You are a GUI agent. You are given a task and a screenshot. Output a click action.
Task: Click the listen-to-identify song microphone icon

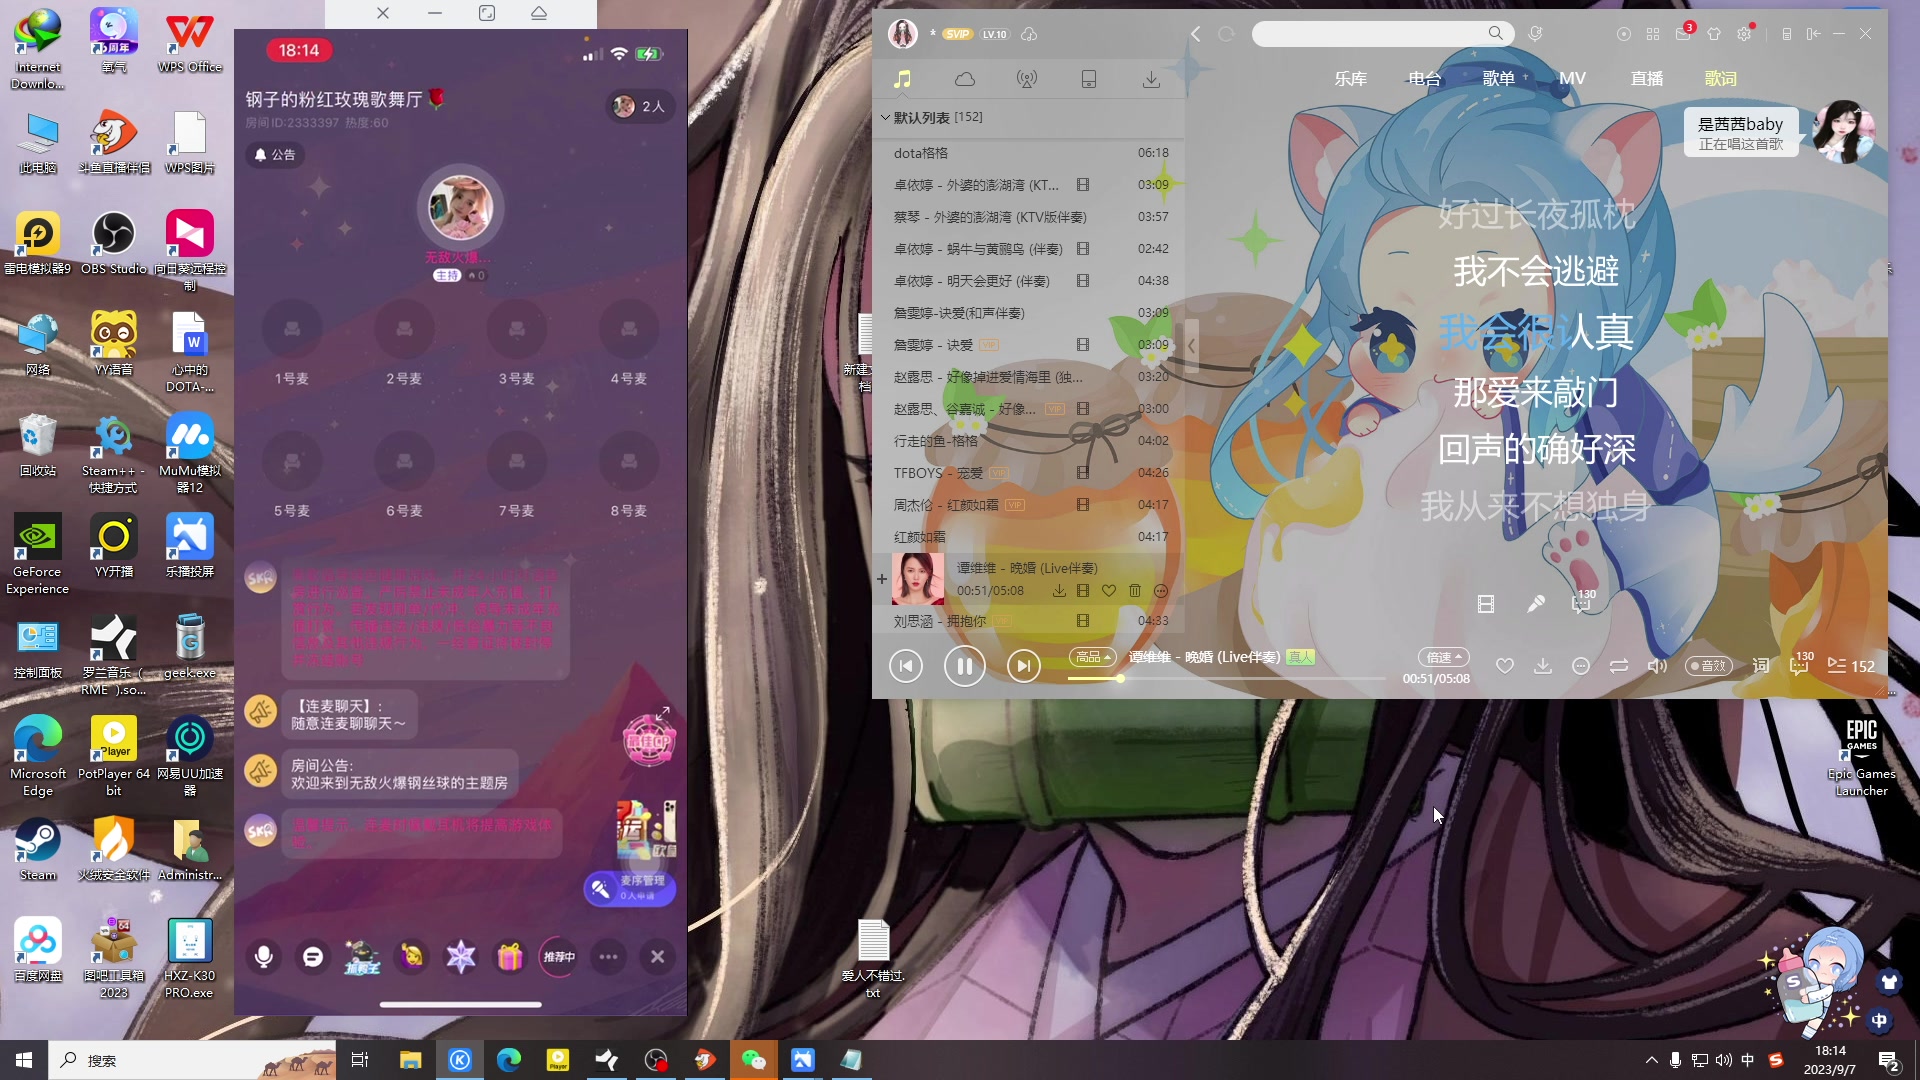click(1535, 34)
